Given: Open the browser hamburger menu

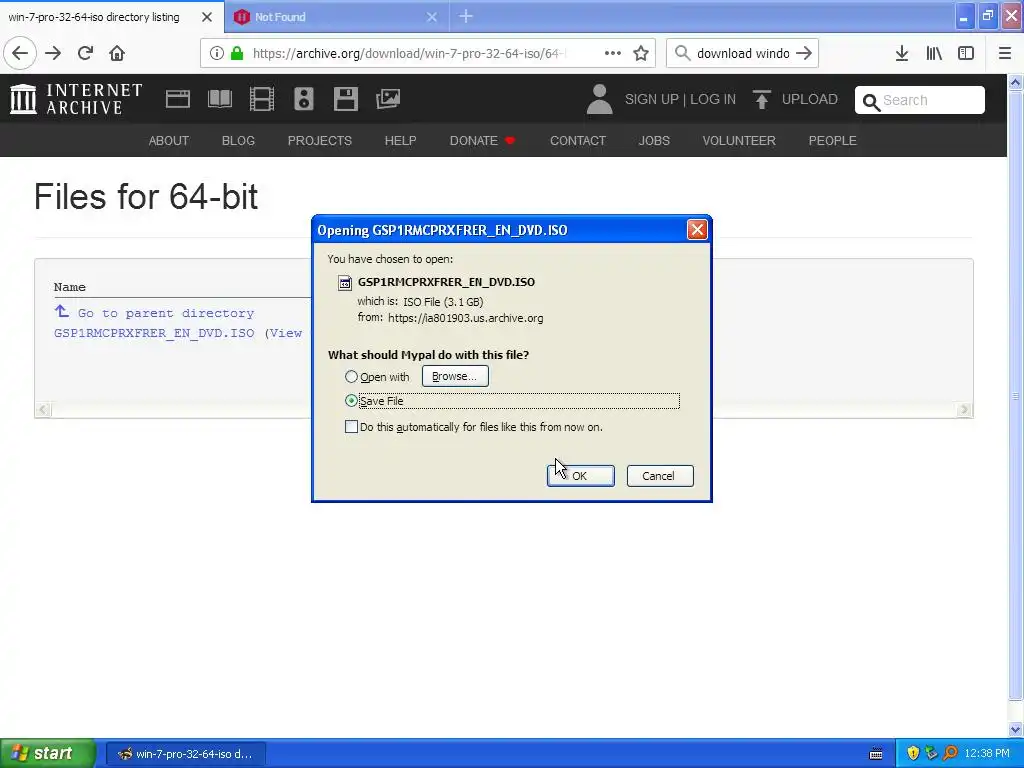Looking at the screenshot, I should click(1005, 53).
